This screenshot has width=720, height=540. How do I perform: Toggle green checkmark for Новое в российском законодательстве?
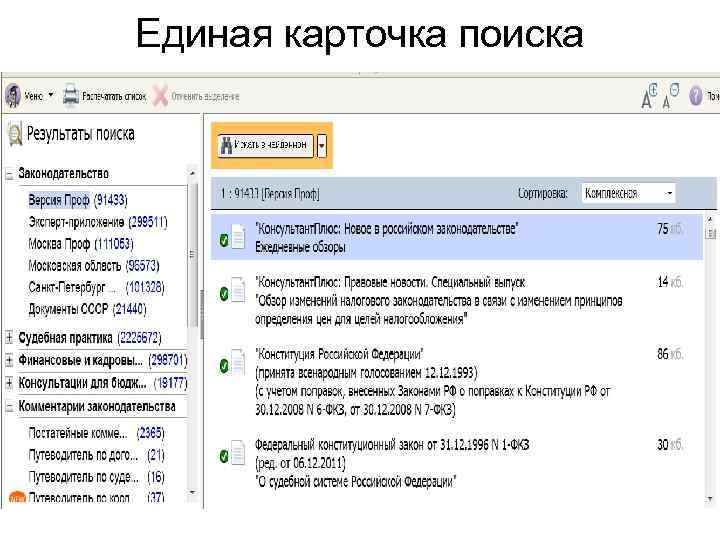224,240
